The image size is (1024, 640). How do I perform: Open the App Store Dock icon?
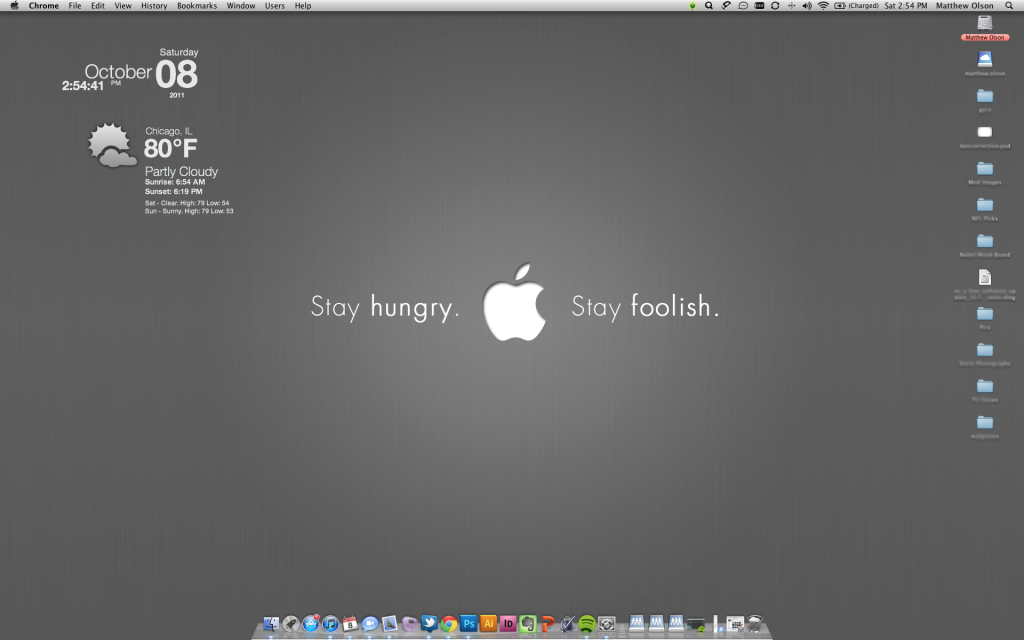click(311, 624)
